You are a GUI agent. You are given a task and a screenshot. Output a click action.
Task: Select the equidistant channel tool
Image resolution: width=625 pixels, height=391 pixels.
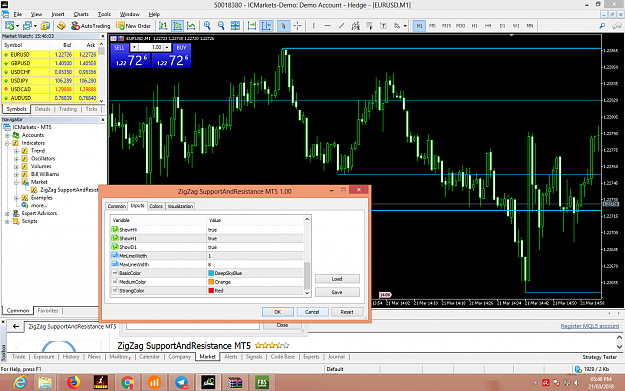point(356,26)
